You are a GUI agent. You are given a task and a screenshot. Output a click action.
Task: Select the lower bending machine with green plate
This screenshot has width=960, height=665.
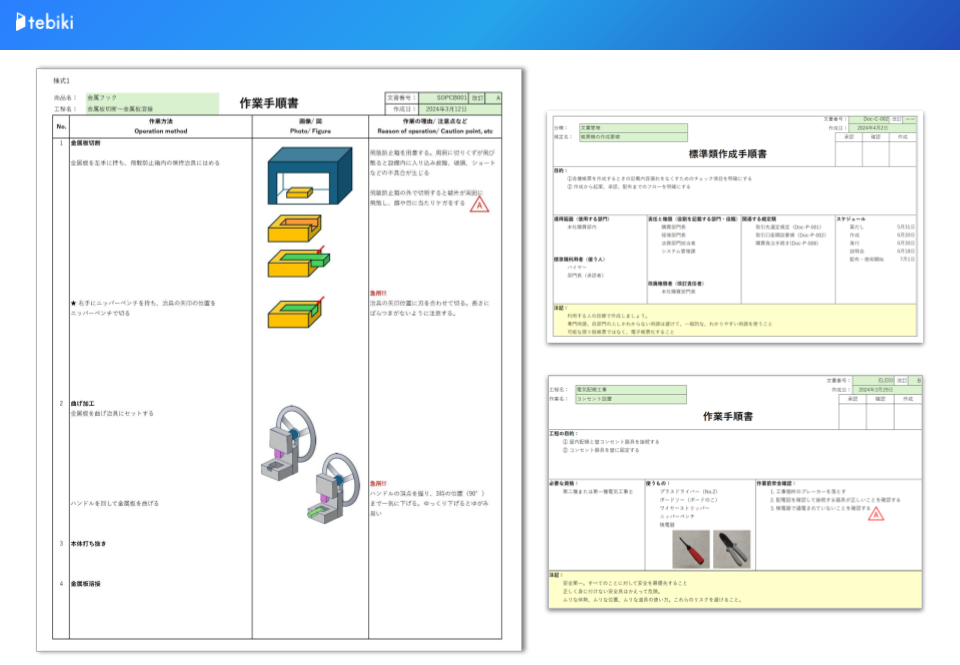pos(333,488)
